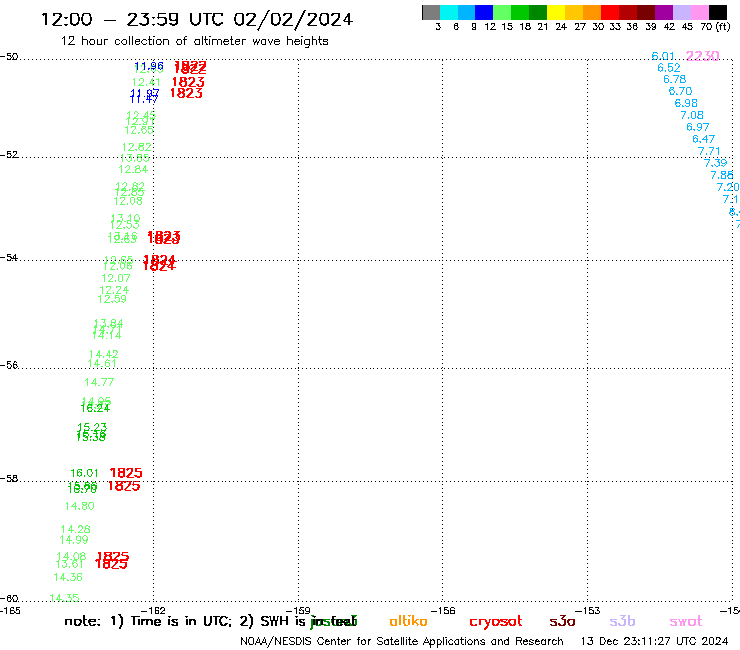The image size is (740, 650).
Task: Click the wave height value '7.08'
Action: 692,115
